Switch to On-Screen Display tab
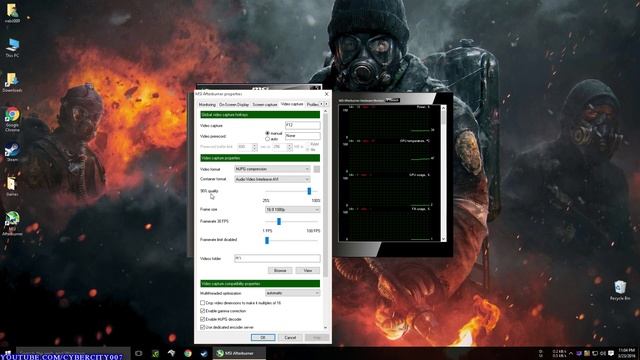Image resolution: width=640 pixels, height=360 pixels. (x=234, y=105)
